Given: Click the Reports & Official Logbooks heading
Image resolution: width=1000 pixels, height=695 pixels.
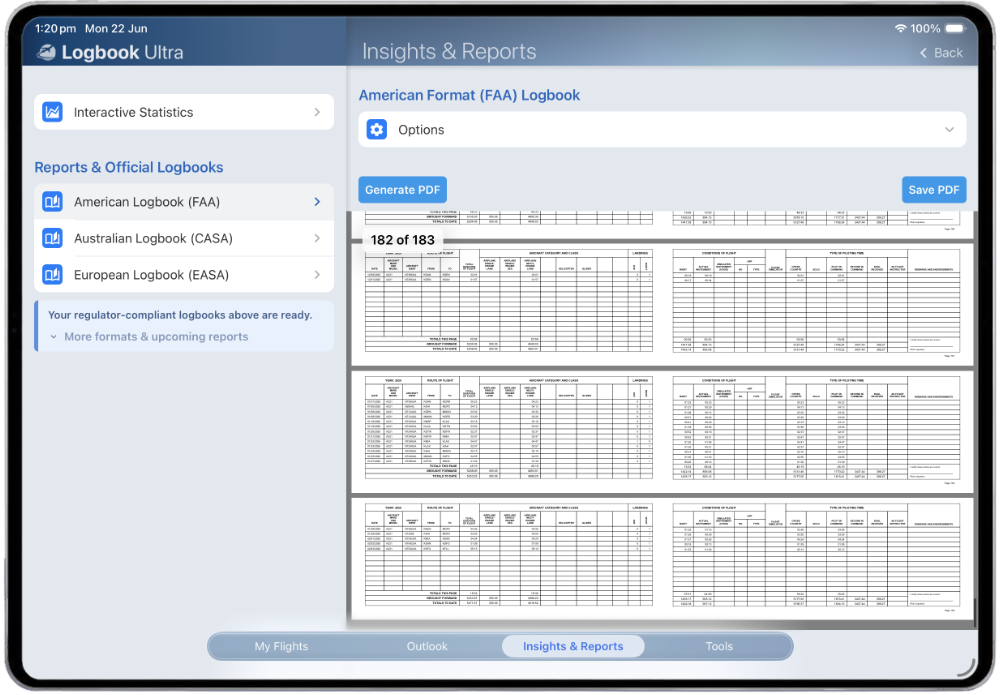Looking at the screenshot, I should tap(129, 167).
